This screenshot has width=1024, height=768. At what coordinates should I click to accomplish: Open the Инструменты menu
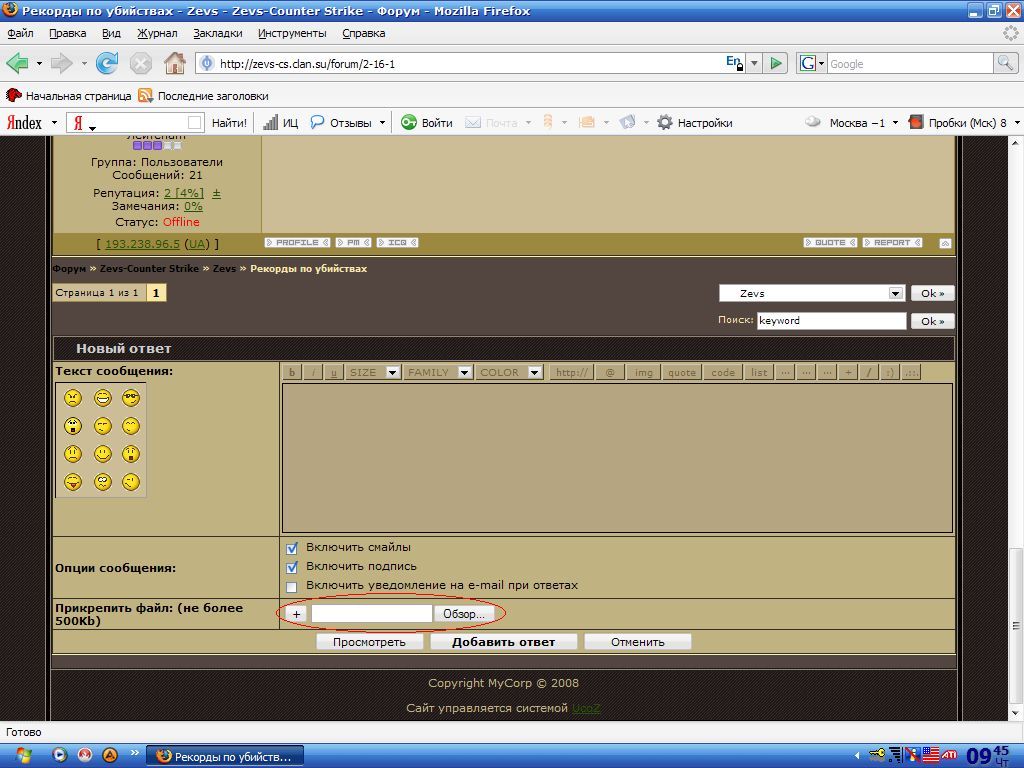point(292,33)
